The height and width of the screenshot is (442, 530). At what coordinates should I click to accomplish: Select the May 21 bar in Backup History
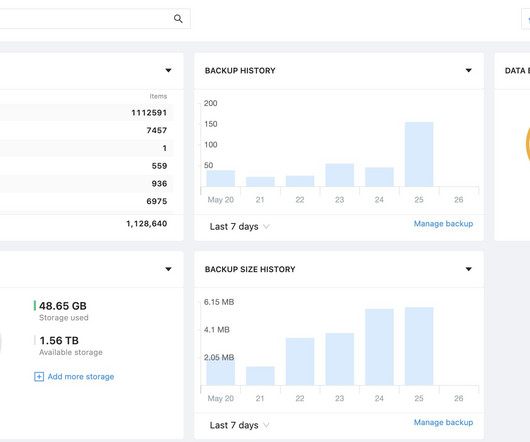pos(260,182)
